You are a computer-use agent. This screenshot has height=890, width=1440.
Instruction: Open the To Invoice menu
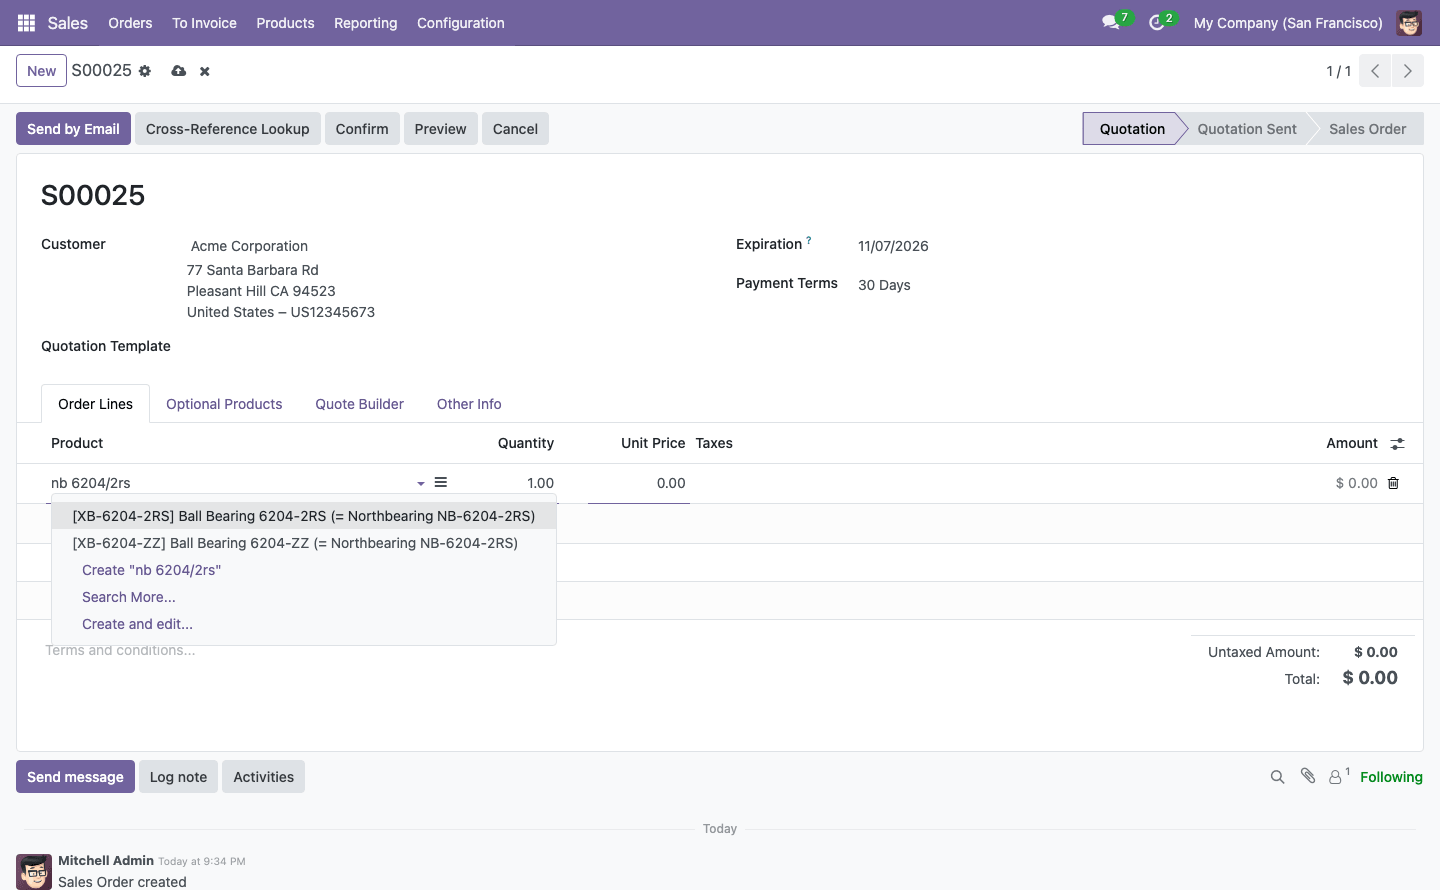point(204,23)
